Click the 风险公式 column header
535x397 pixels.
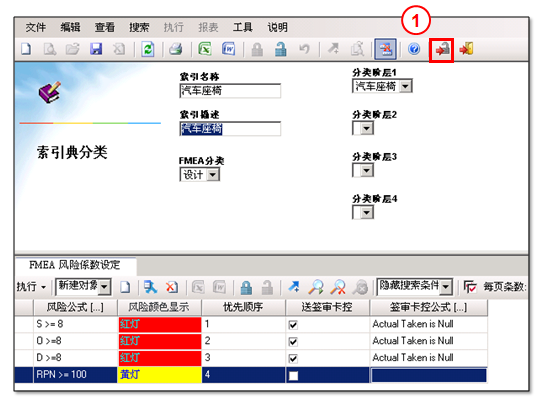point(75,307)
